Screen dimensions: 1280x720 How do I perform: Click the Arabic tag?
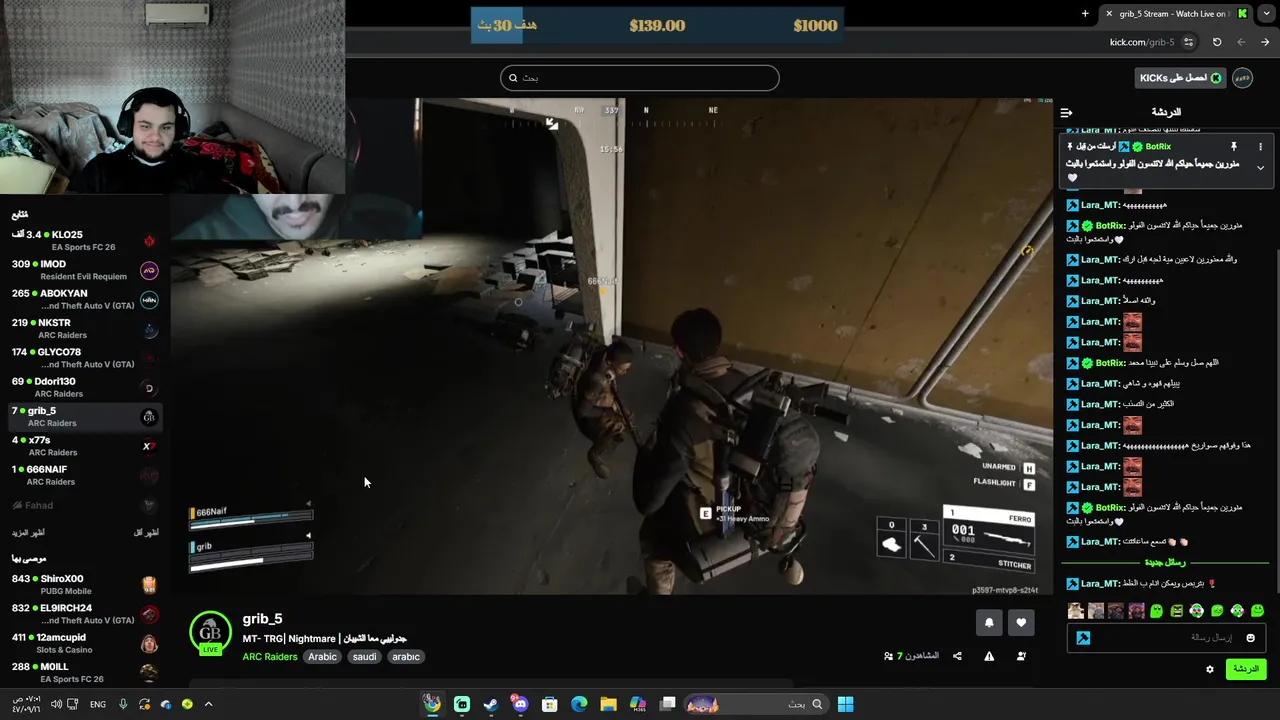tap(322, 657)
